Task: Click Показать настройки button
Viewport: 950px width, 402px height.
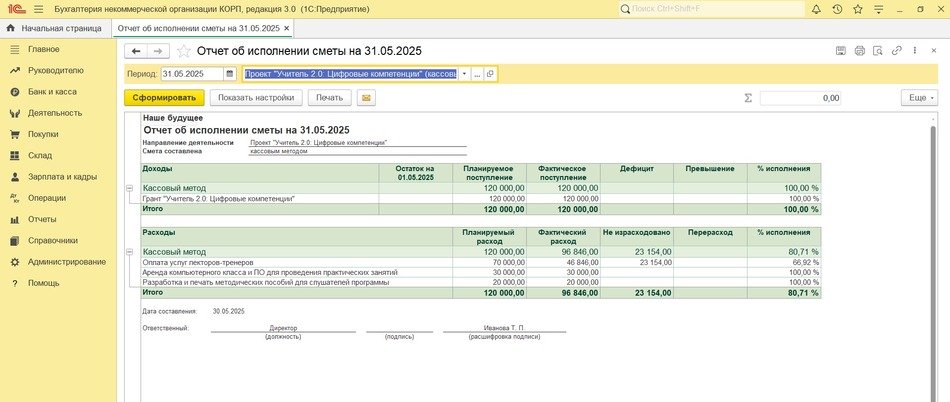Action: pos(257,98)
